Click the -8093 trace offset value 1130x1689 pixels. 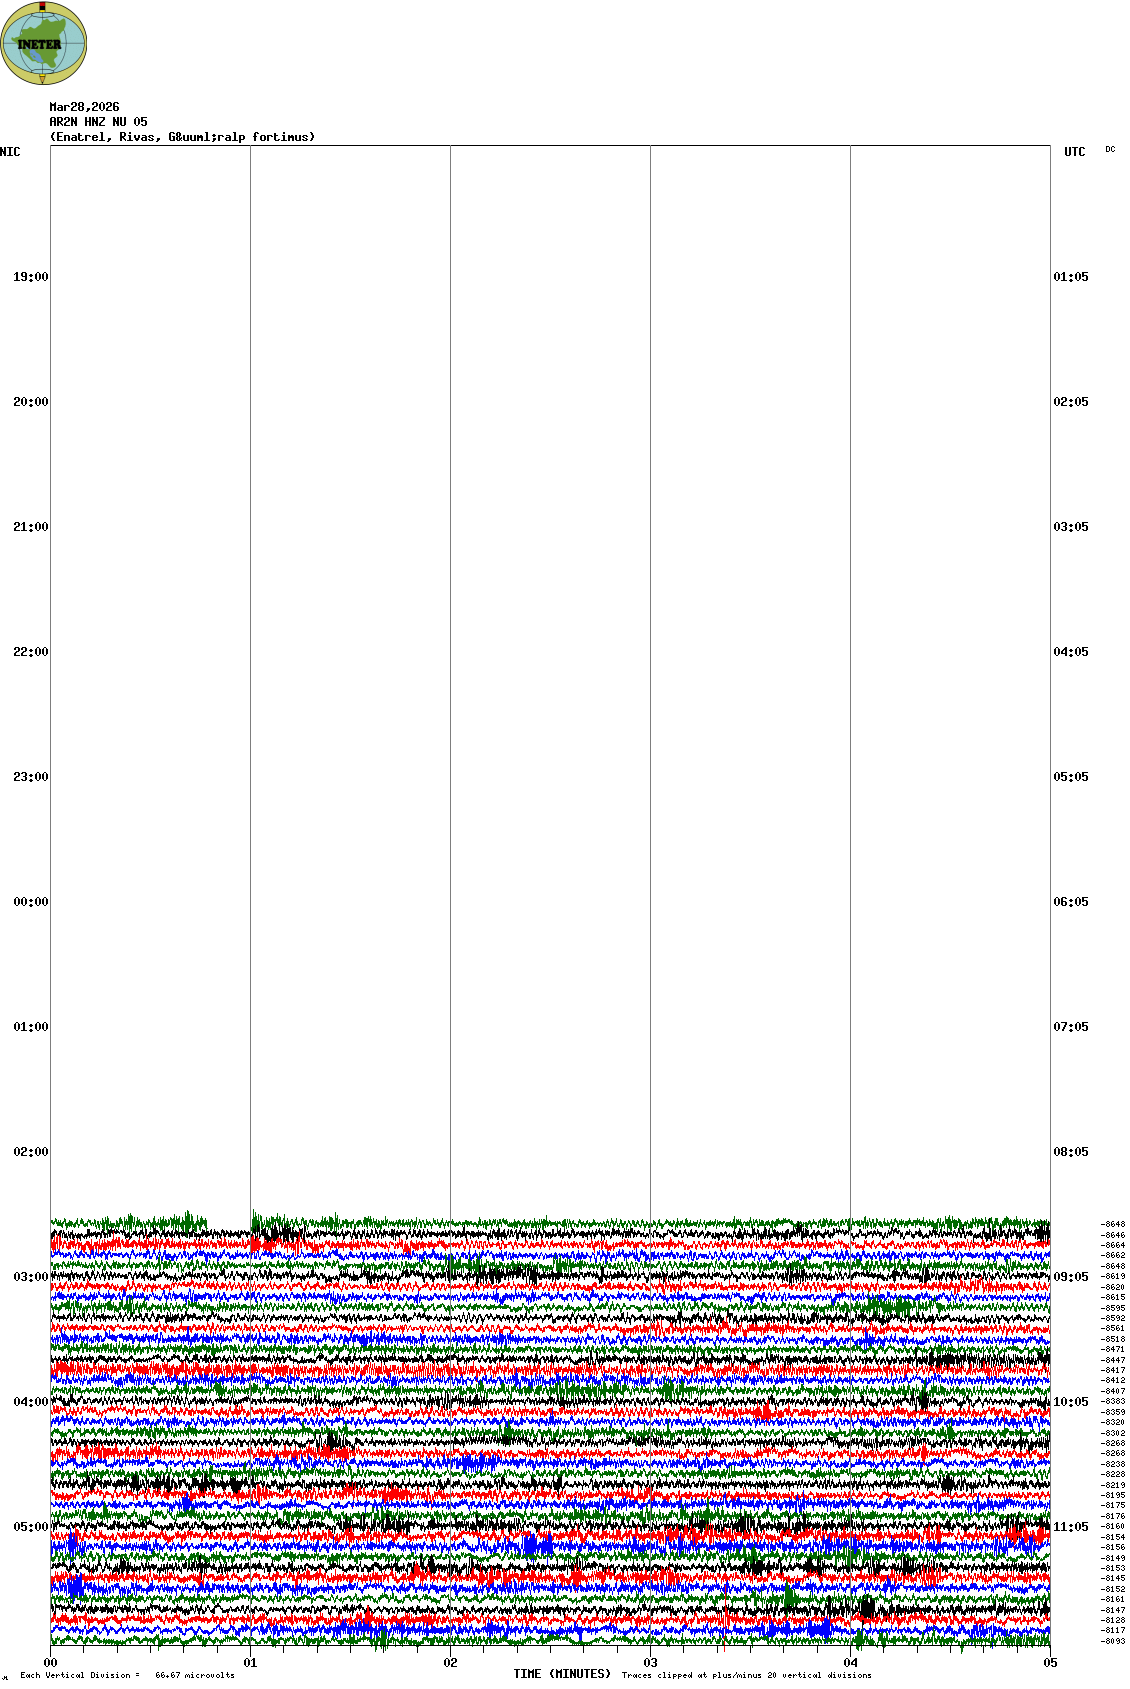coord(1113,1641)
